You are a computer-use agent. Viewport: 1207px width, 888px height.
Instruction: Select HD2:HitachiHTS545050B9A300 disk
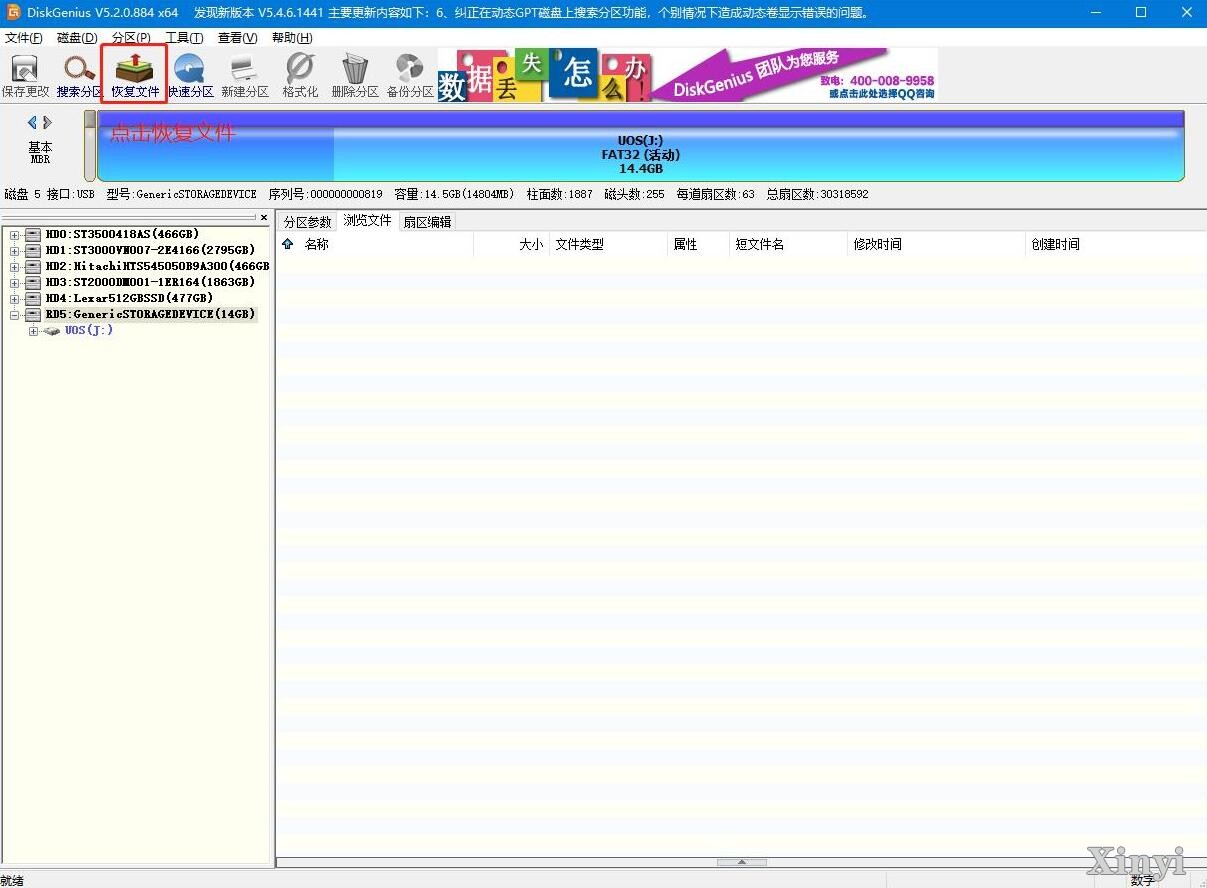pyautogui.click(x=157, y=266)
